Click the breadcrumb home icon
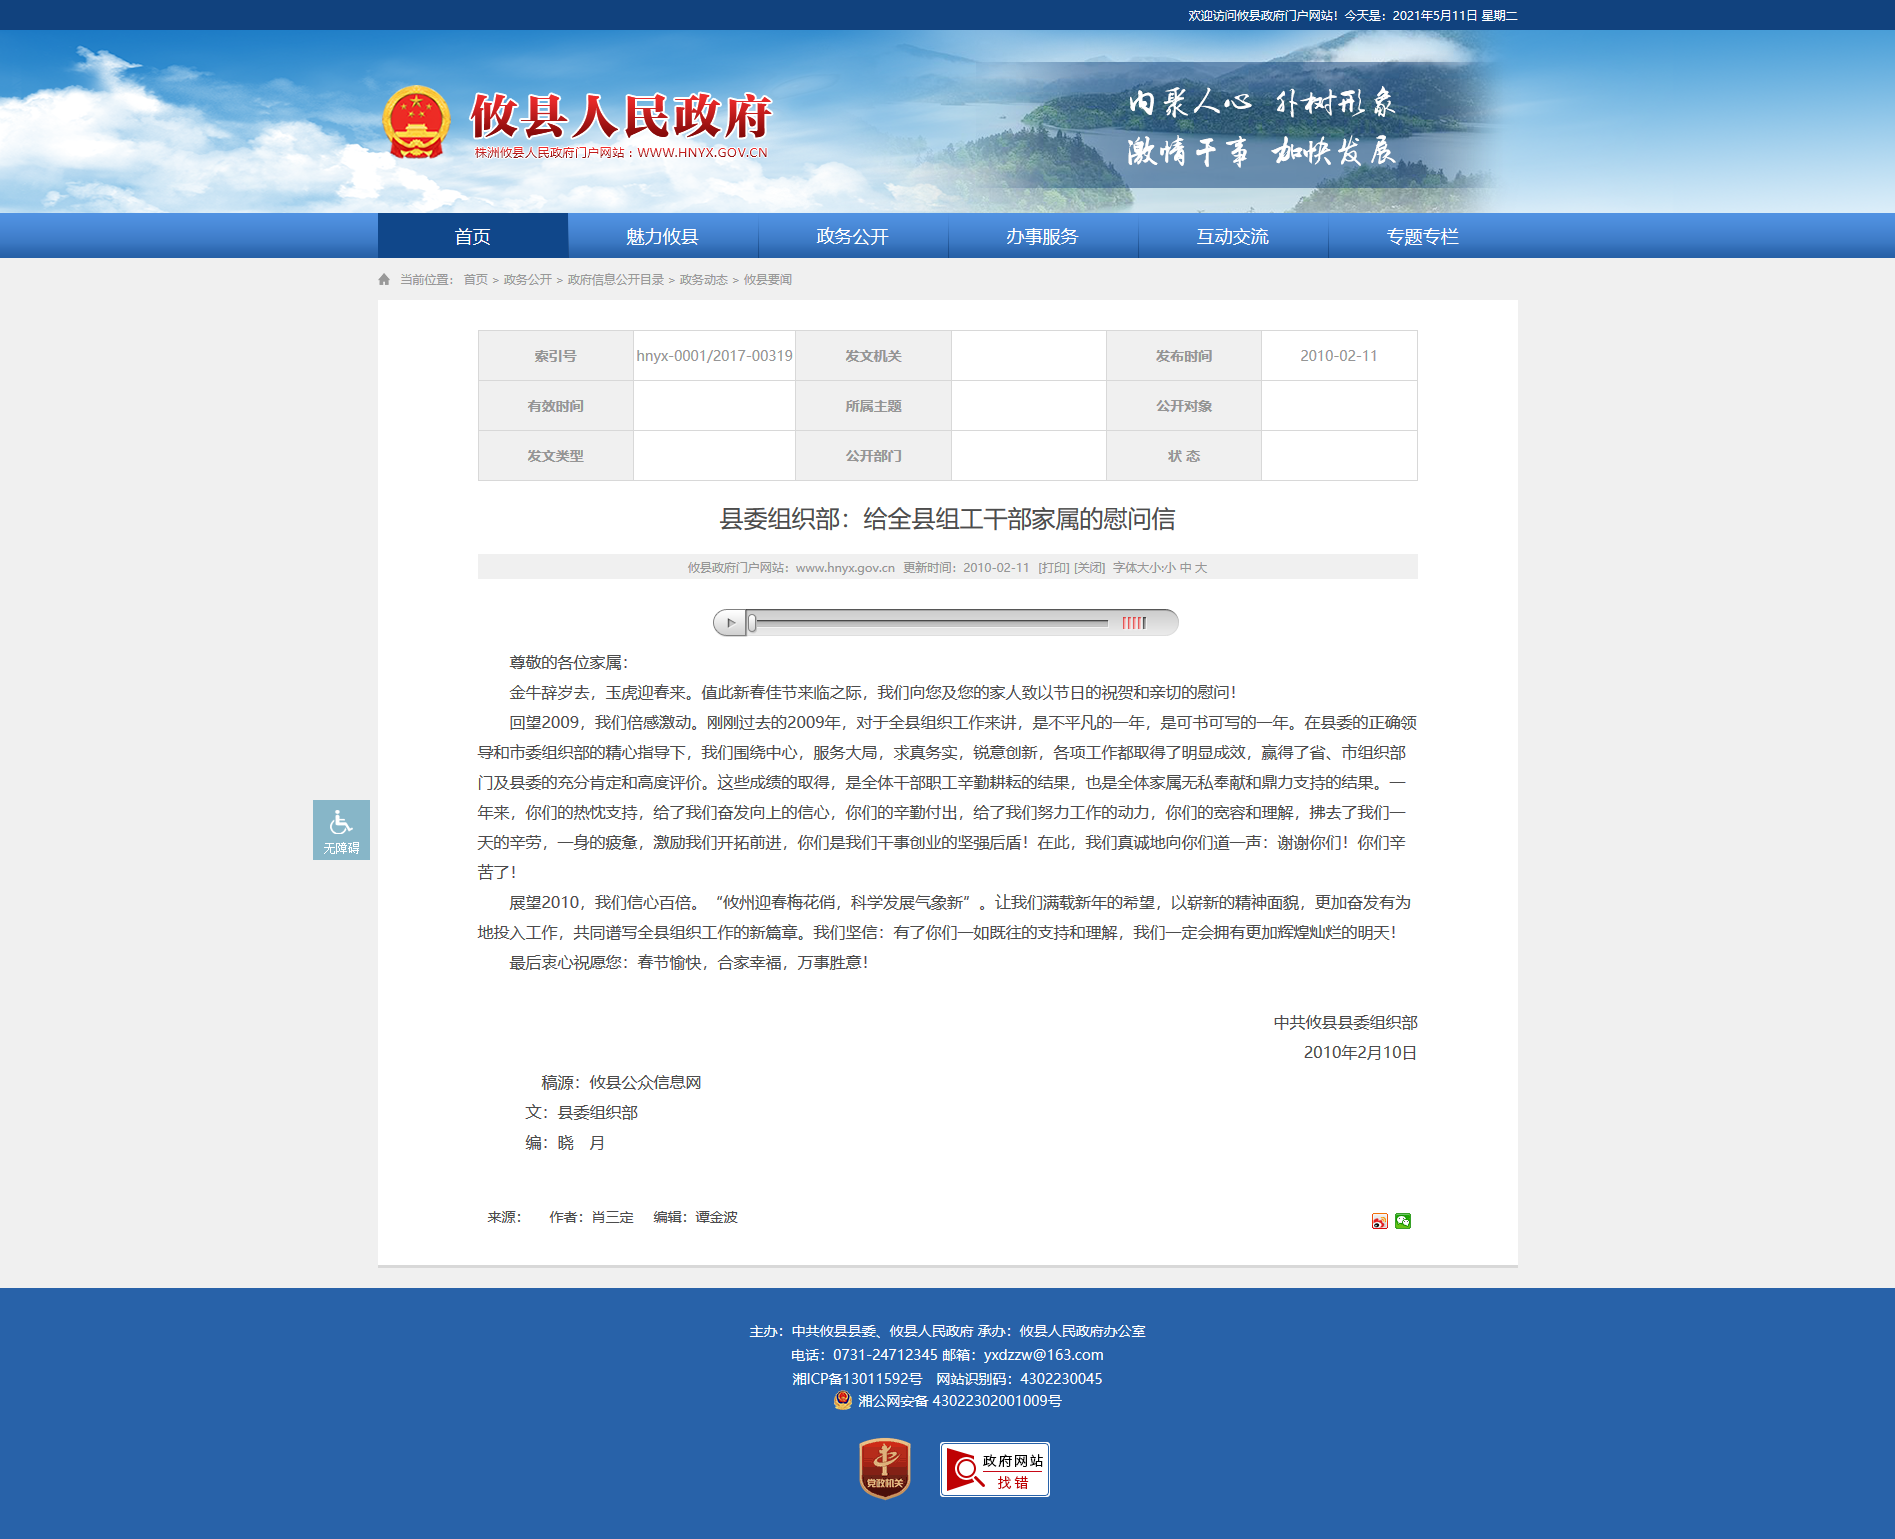The image size is (1895, 1539). click(384, 280)
